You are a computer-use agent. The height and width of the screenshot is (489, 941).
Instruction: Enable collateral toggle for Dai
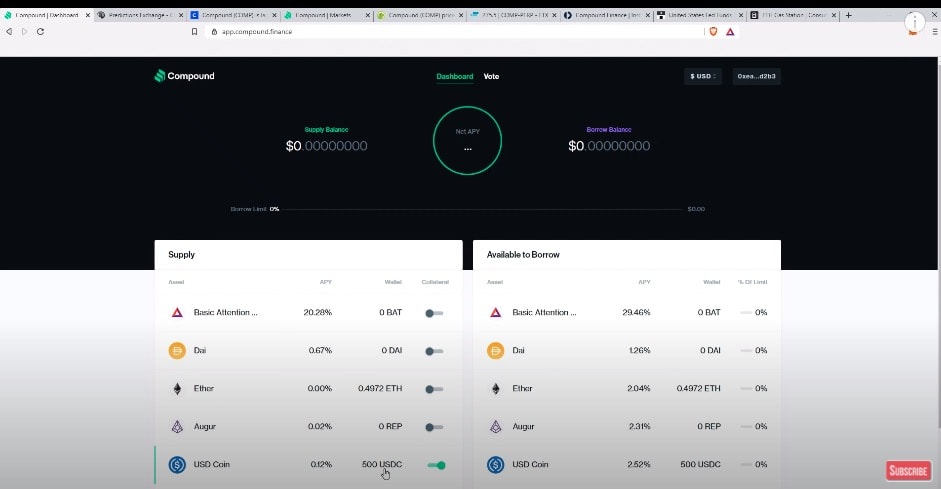click(x=434, y=351)
